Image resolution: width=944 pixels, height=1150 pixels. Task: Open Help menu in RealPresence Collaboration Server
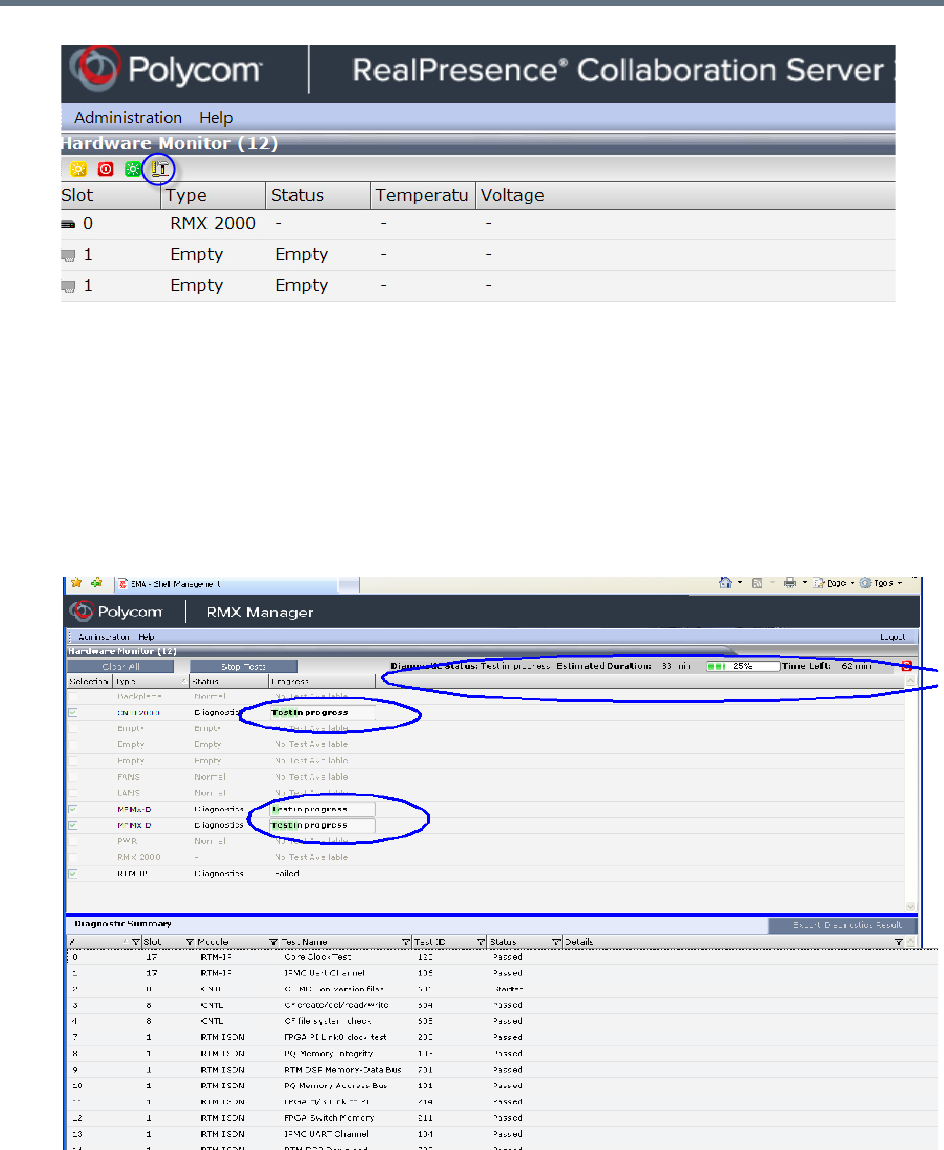point(216,118)
